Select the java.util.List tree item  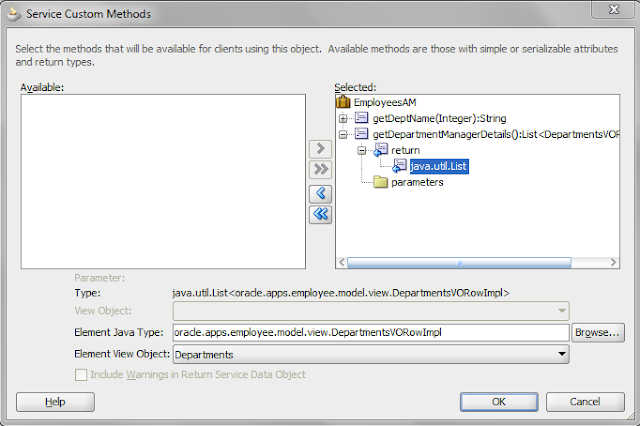click(x=438, y=166)
